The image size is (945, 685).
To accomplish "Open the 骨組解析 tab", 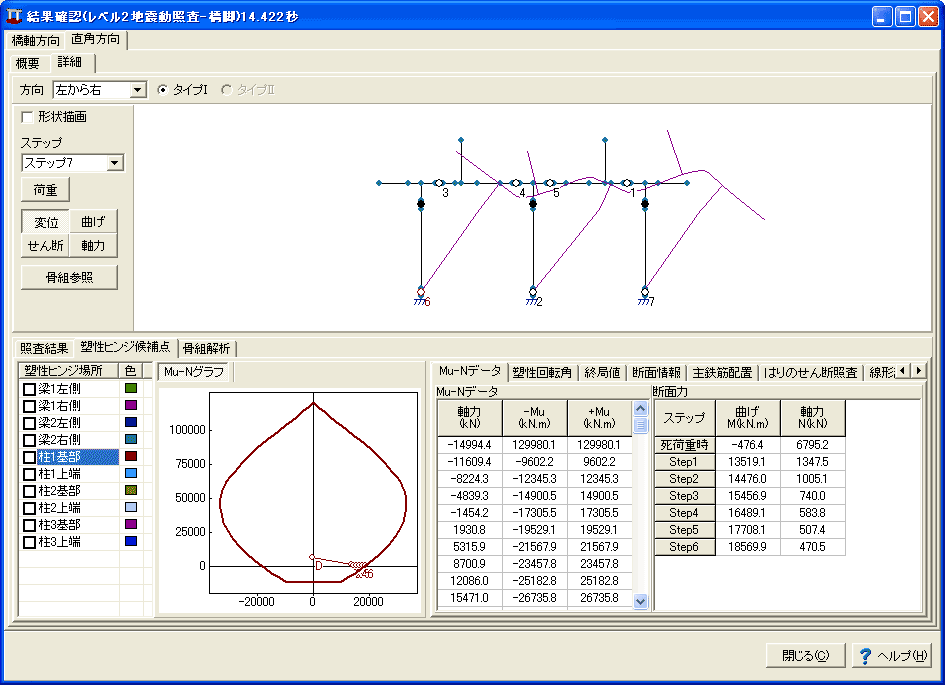I will [207, 348].
